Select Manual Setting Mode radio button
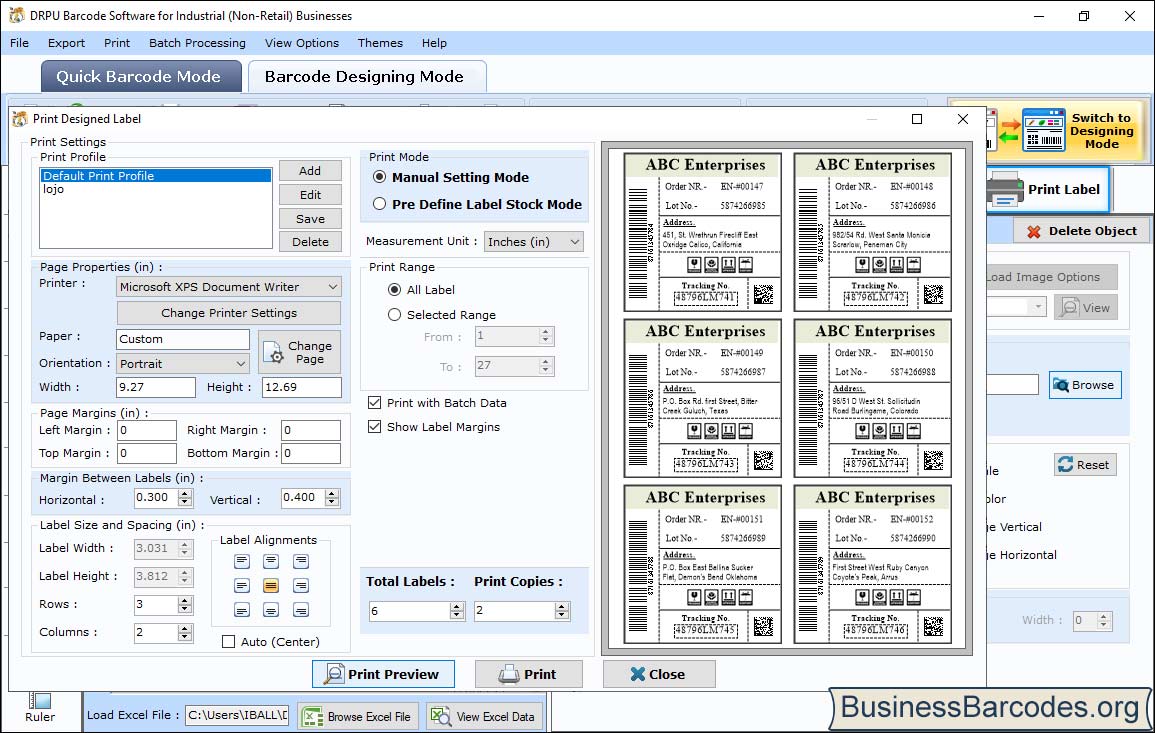Viewport: 1155px width, 733px height. click(x=379, y=177)
